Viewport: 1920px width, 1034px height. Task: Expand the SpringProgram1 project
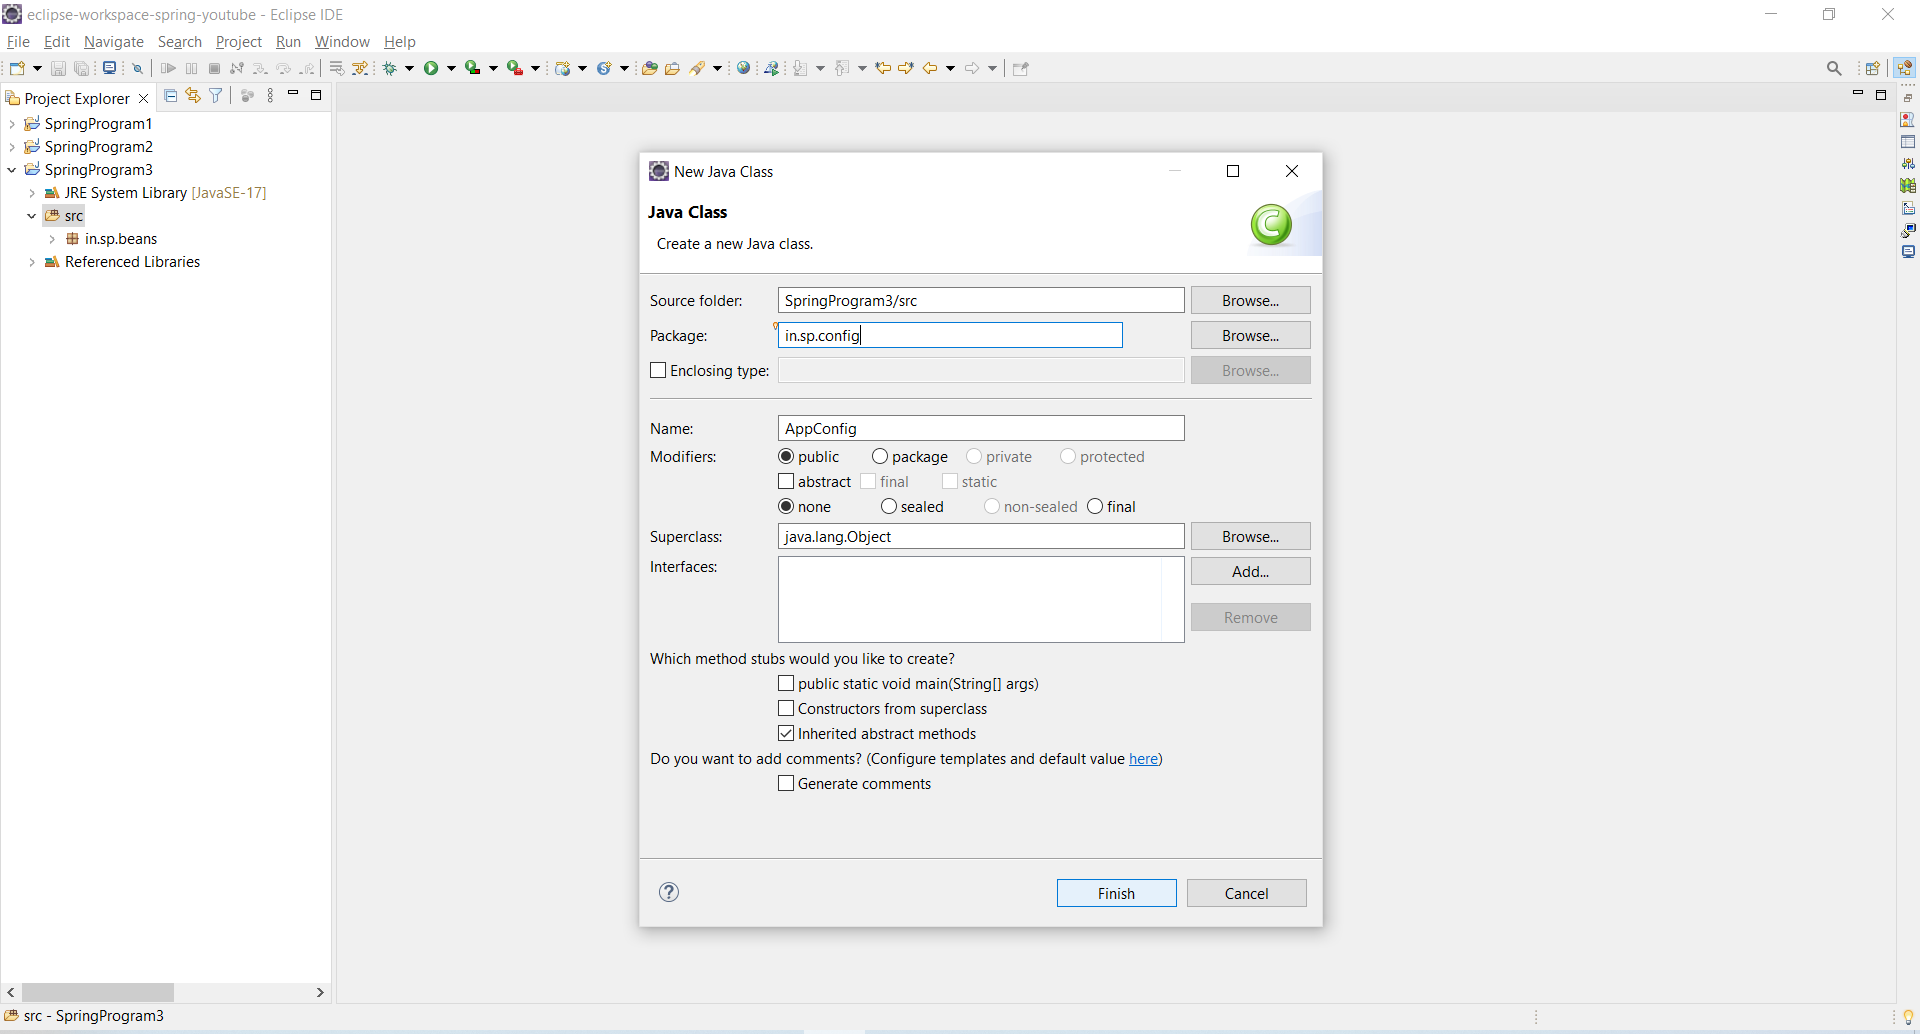[x=11, y=124]
